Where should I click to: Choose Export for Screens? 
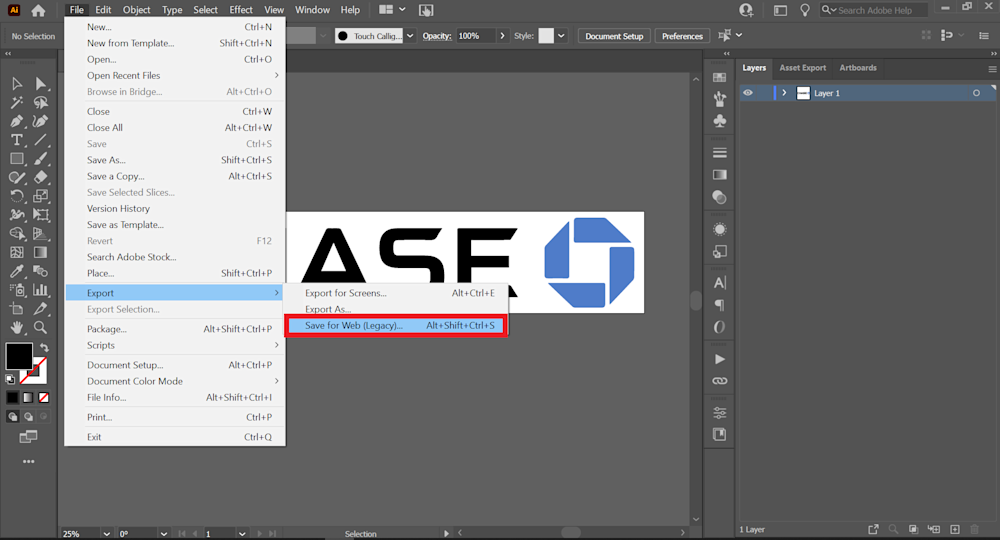(x=397, y=293)
